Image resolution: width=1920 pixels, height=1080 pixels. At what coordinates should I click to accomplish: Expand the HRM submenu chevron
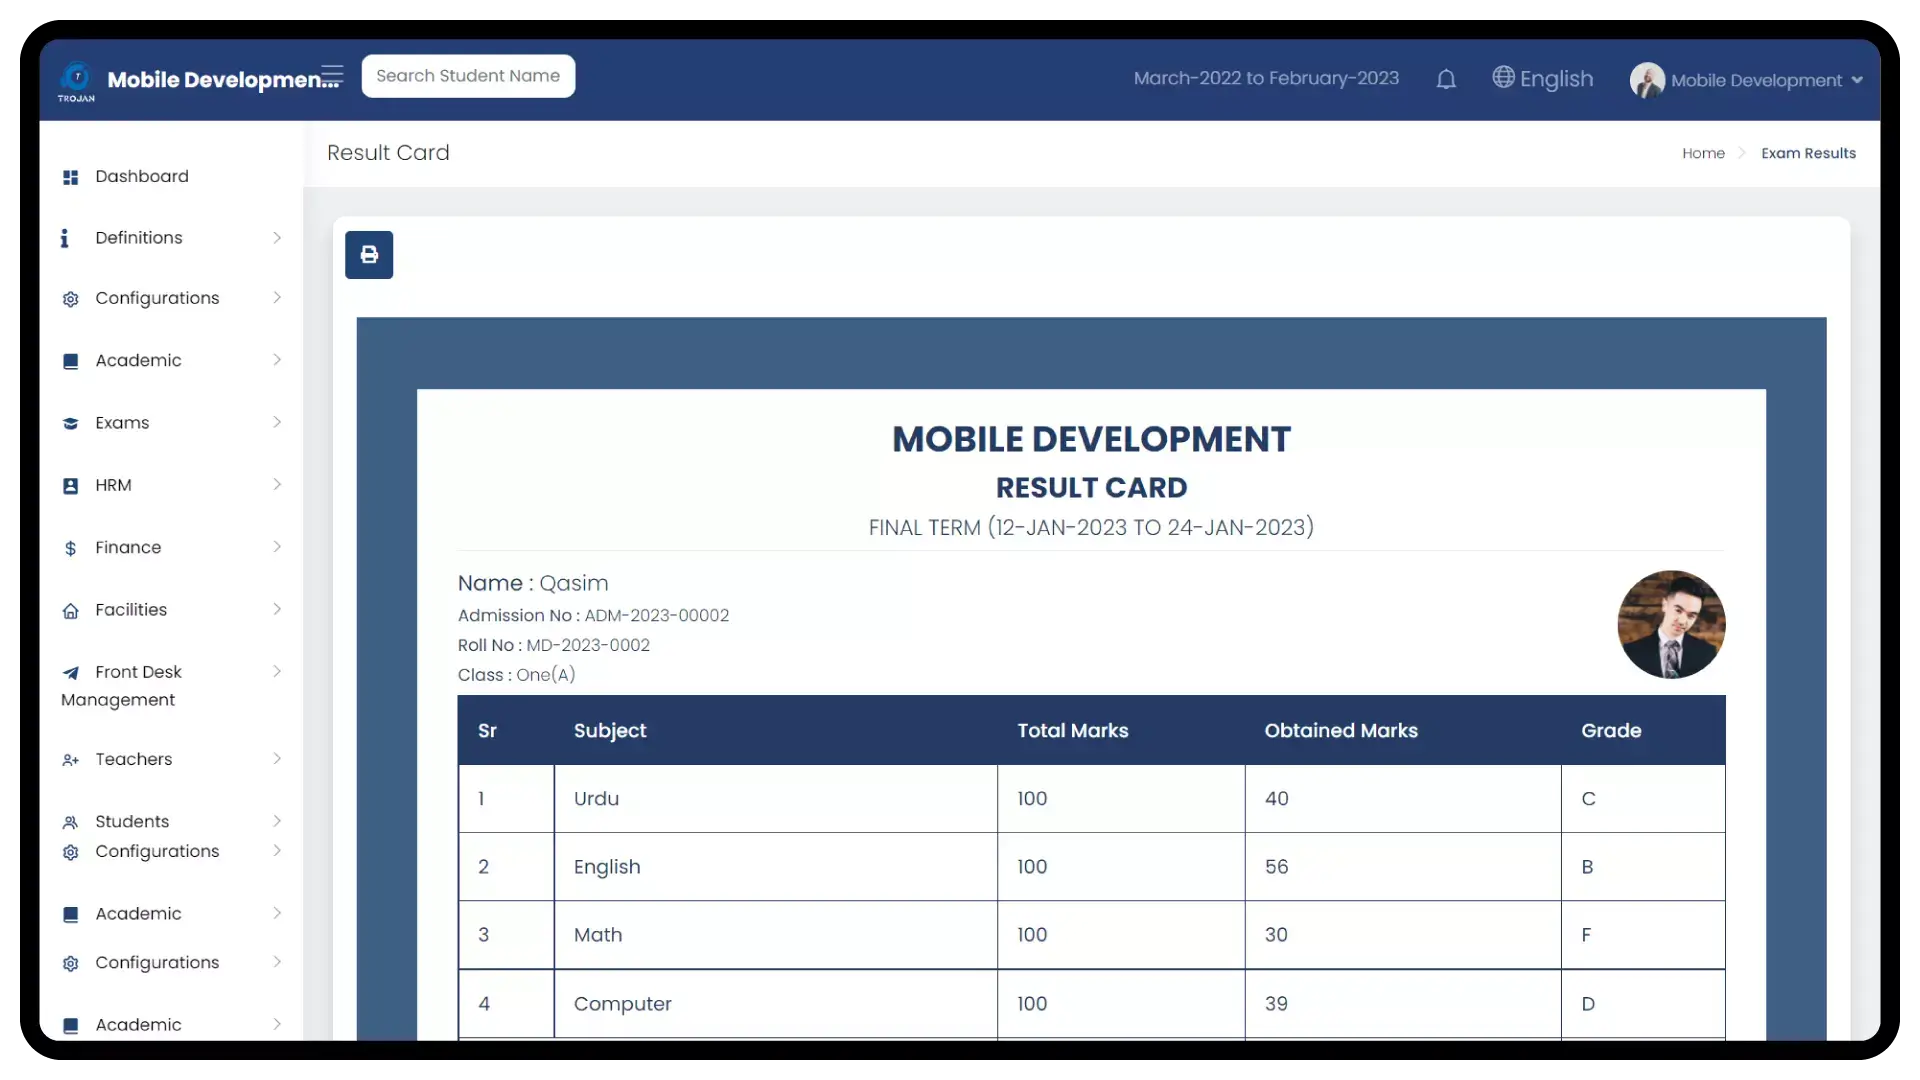click(x=277, y=484)
